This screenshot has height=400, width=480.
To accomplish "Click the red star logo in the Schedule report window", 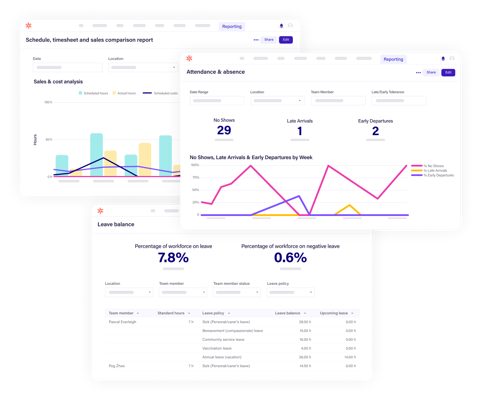I will (29, 25).
